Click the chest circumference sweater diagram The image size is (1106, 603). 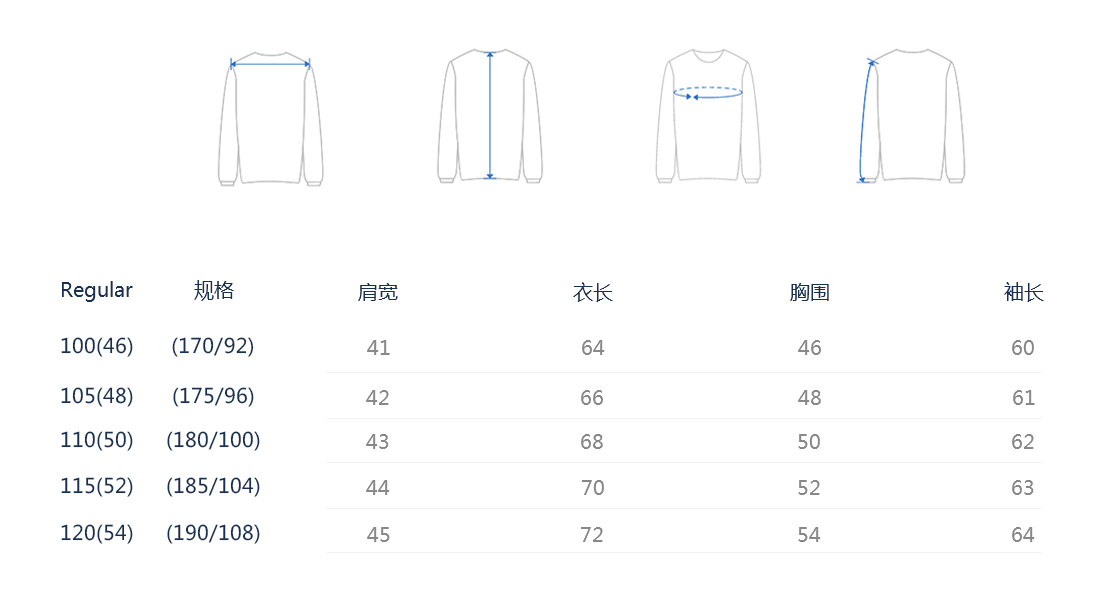click(708, 116)
